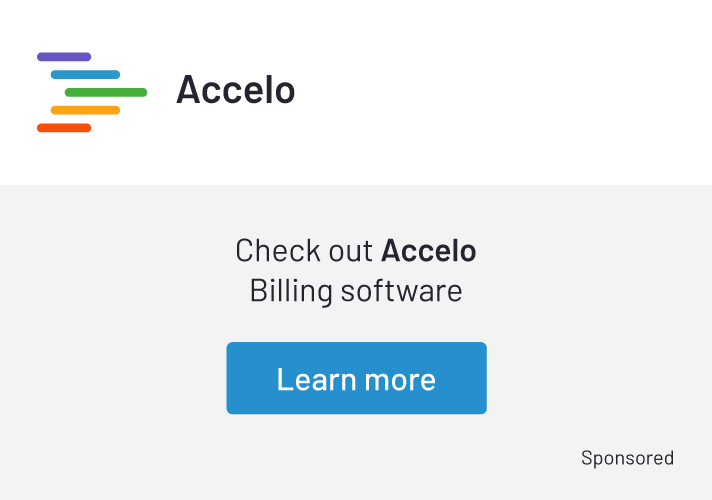Click the word Learn on the blue button
Viewport: 712px width, 500px height.
(316, 379)
